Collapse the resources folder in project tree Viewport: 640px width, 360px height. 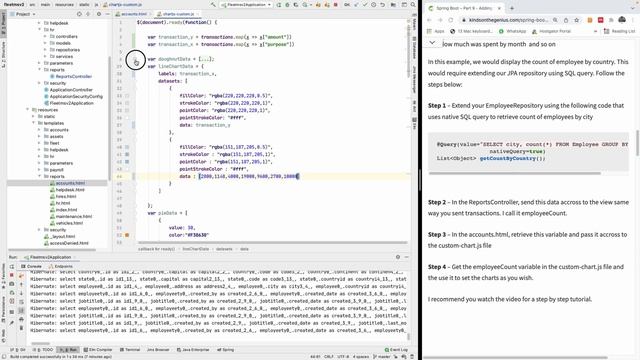tap(28, 110)
